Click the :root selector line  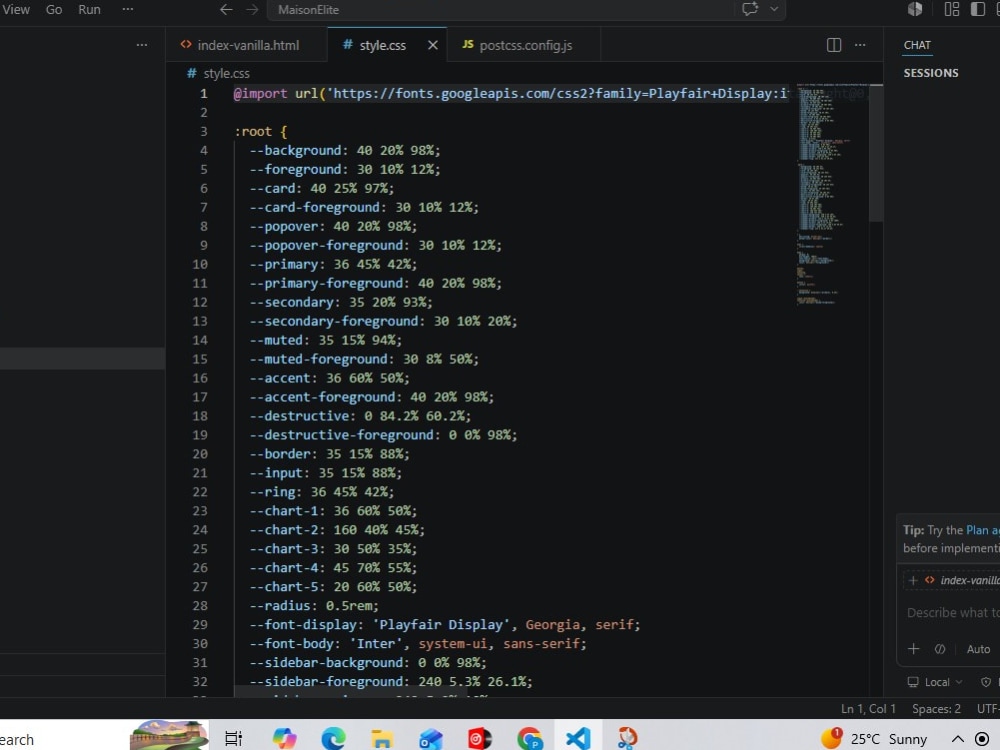point(261,131)
